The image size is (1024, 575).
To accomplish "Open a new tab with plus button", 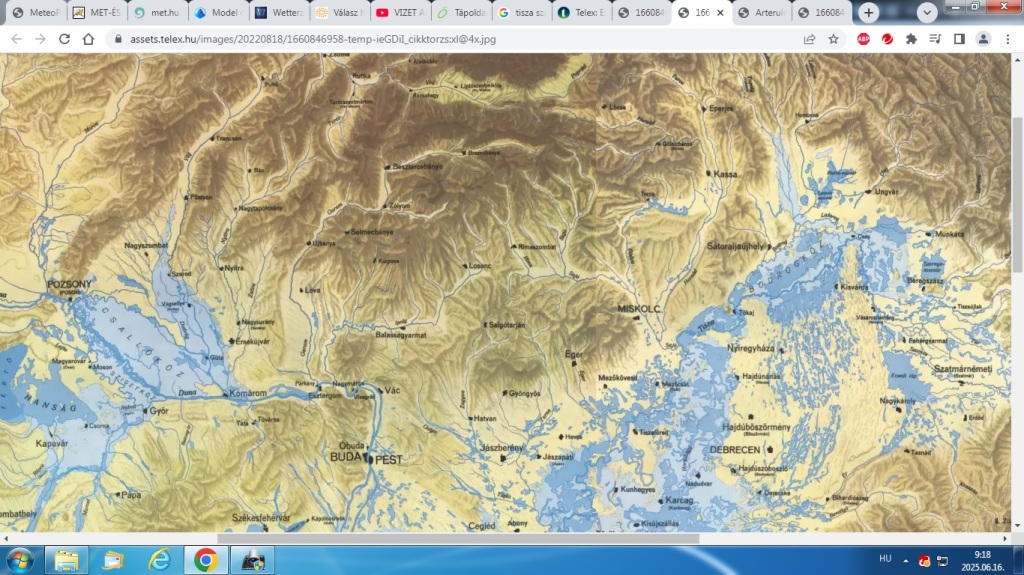I will (869, 13).
